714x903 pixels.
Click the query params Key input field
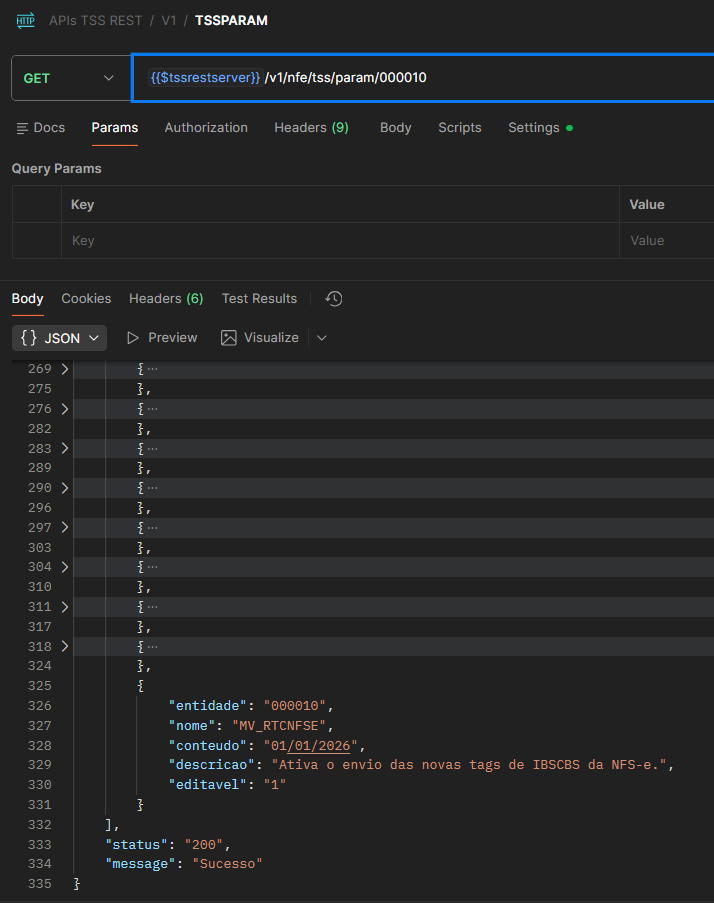tap(340, 241)
